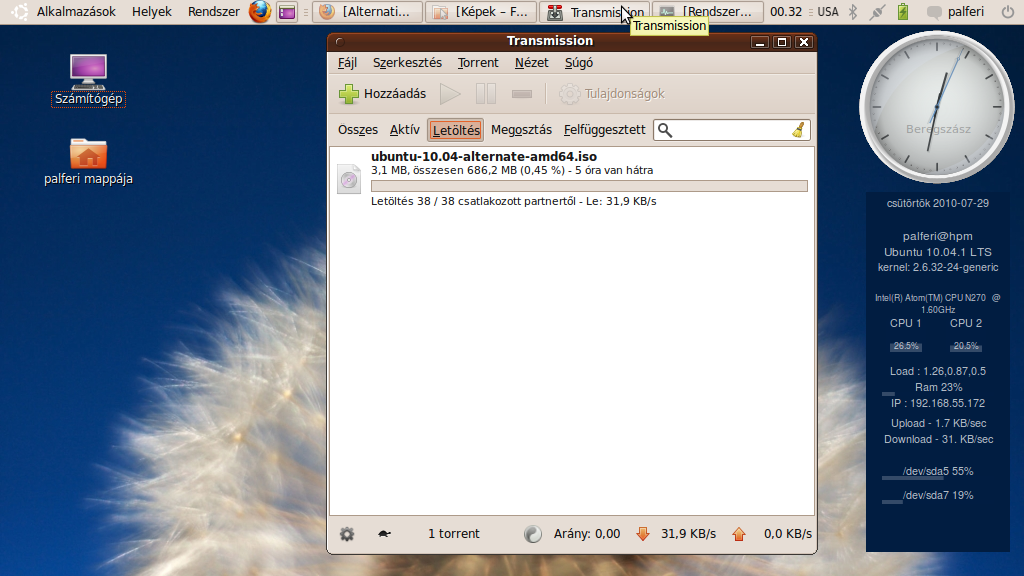Toggle turtle speed-limit mode
This screenshot has width=1024, height=576.
tap(384, 534)
